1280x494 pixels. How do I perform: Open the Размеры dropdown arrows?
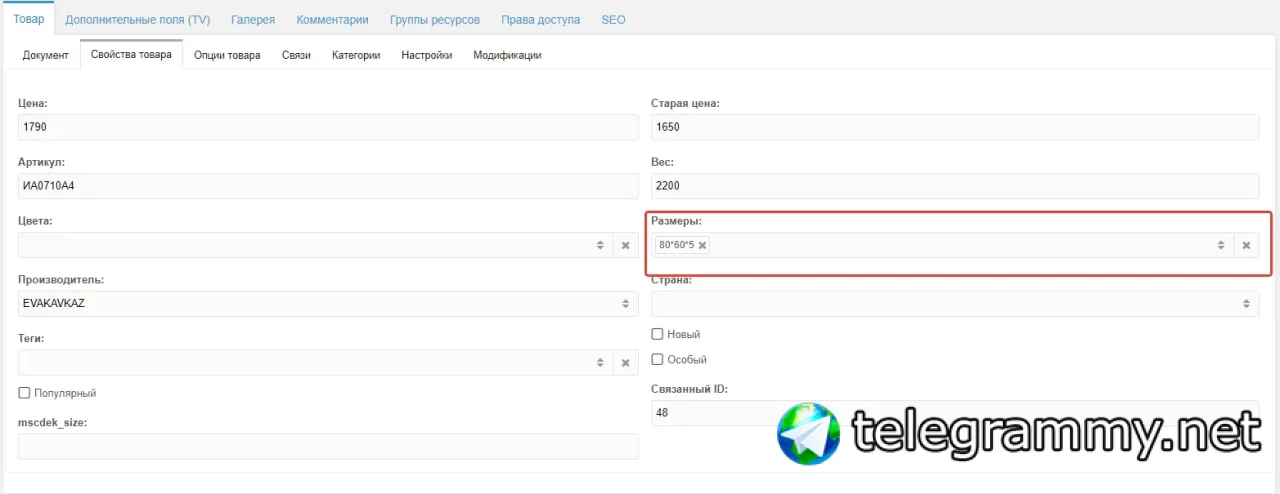point(1221,245)
